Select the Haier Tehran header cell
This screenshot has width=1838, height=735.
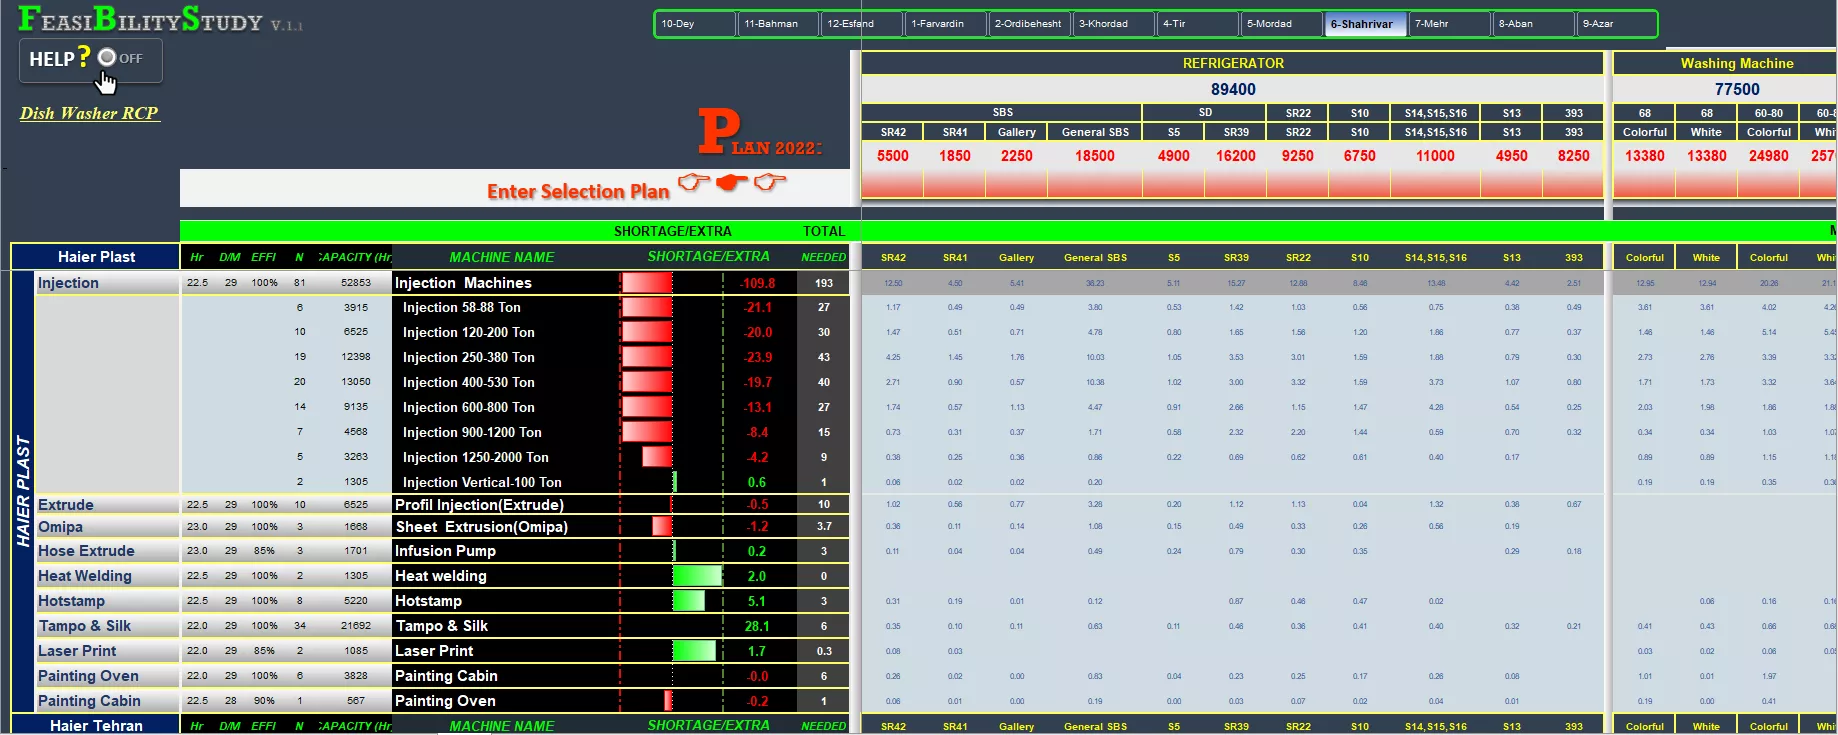click(x=96, y=725)
